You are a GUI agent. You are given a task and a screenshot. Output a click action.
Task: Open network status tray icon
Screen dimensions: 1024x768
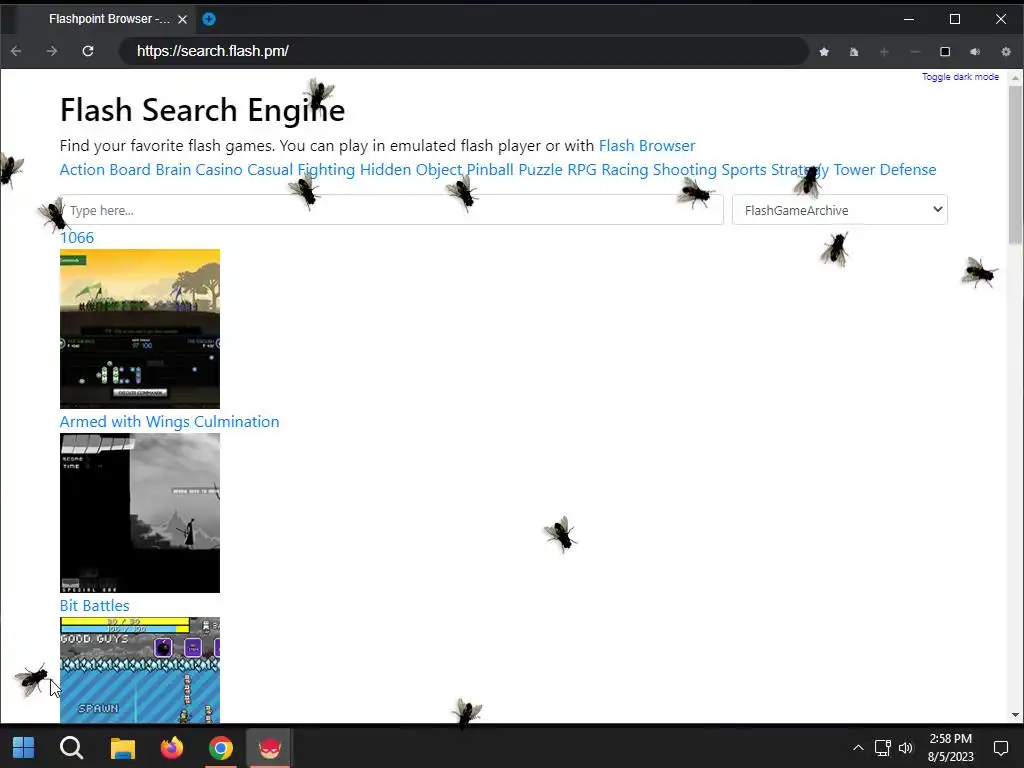tap(882, 748)
